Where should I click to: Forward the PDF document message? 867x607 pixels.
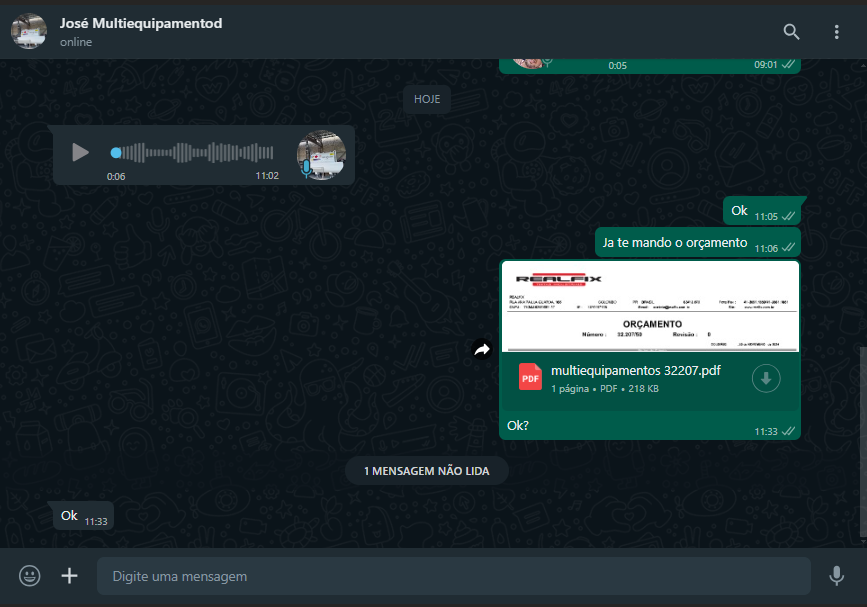click(482, 349)
